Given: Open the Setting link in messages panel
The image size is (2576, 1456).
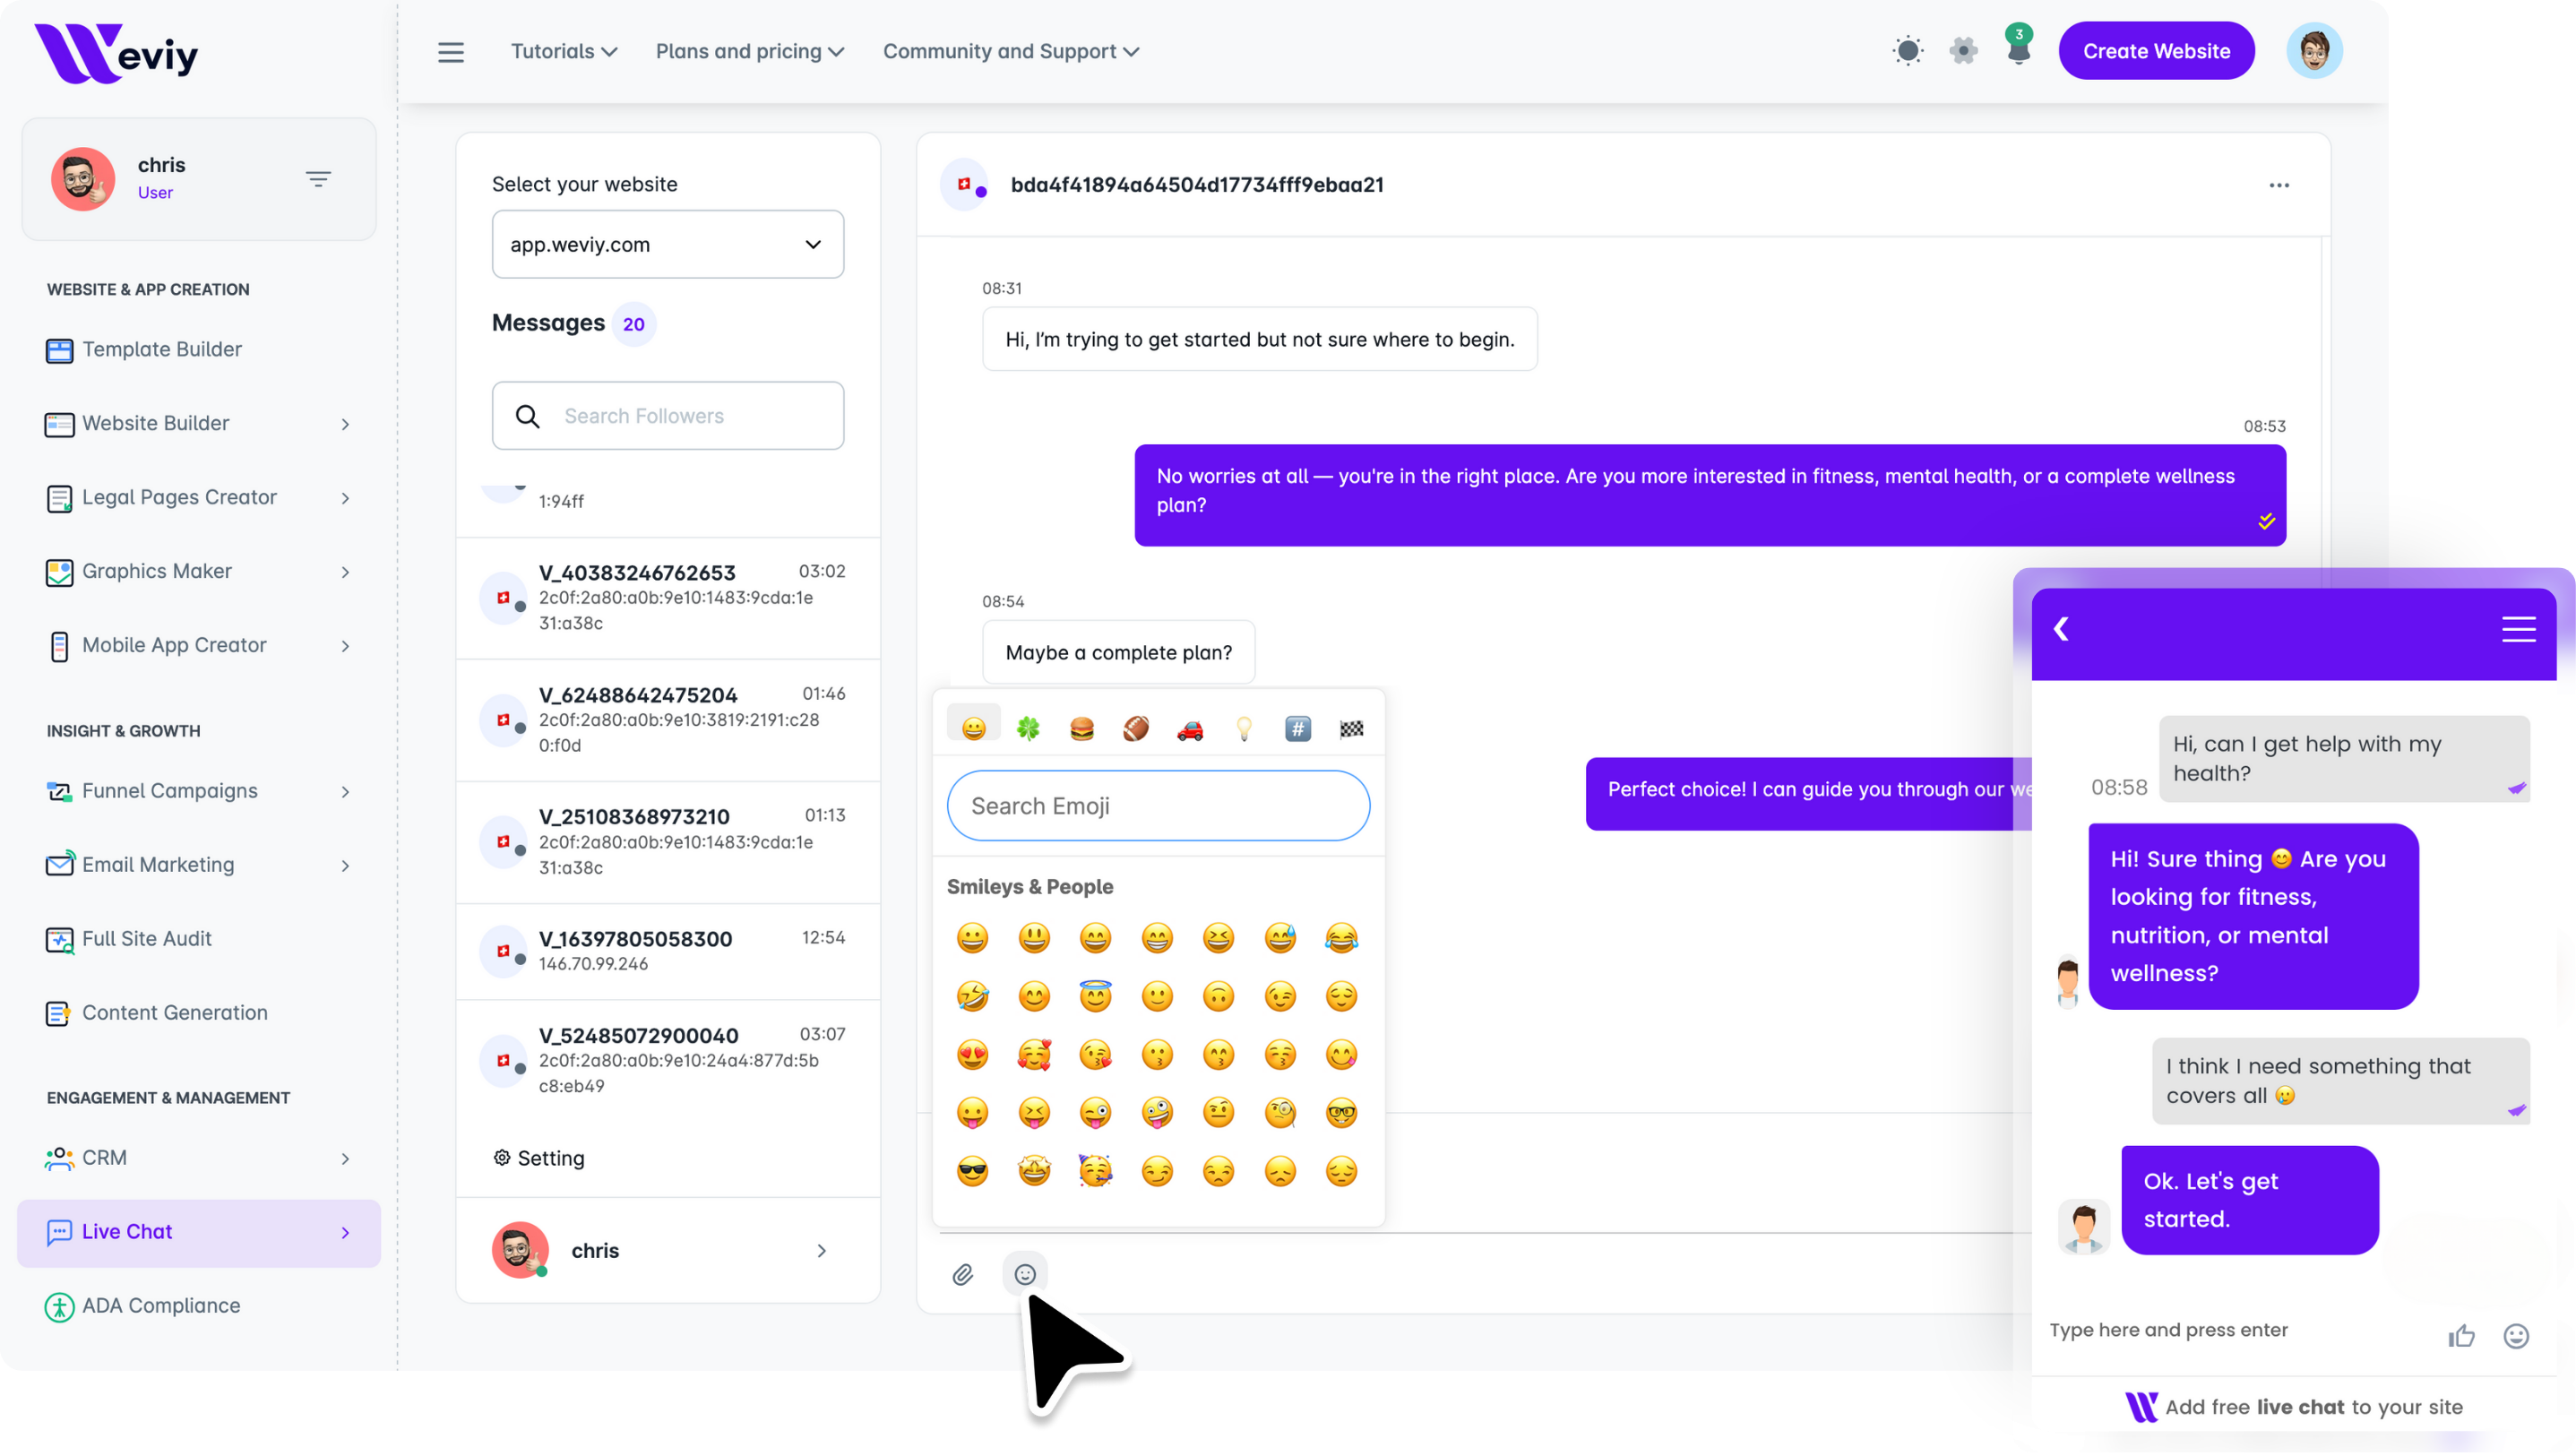Looking at the screenshot, I should [x=540, y=1158].
